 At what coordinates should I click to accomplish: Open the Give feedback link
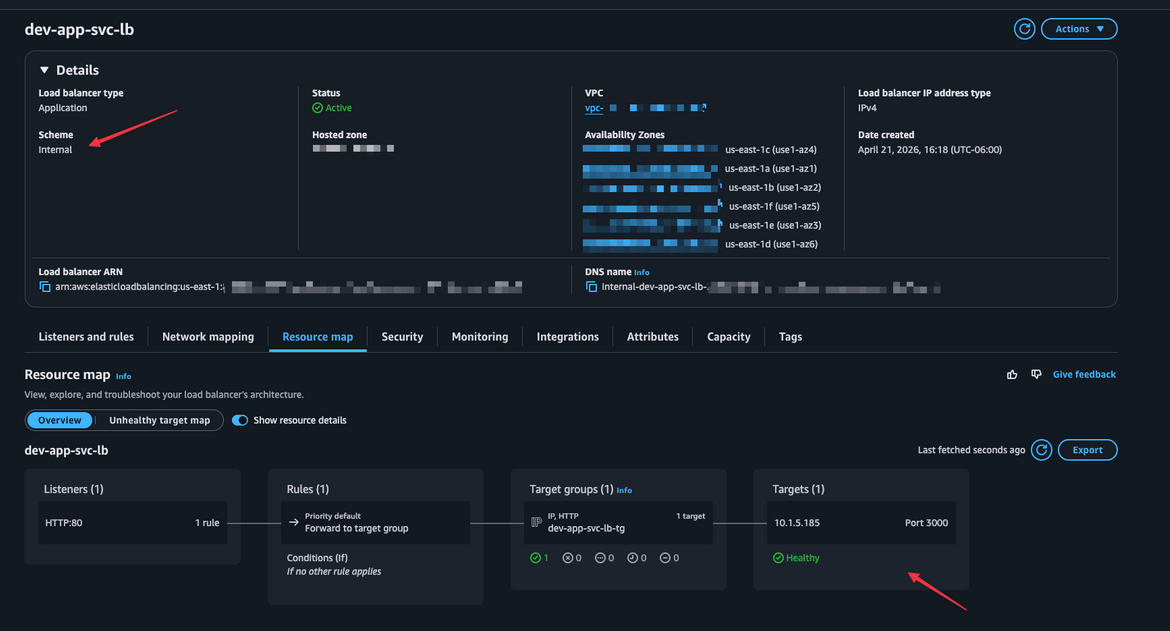coord(1084,374)
